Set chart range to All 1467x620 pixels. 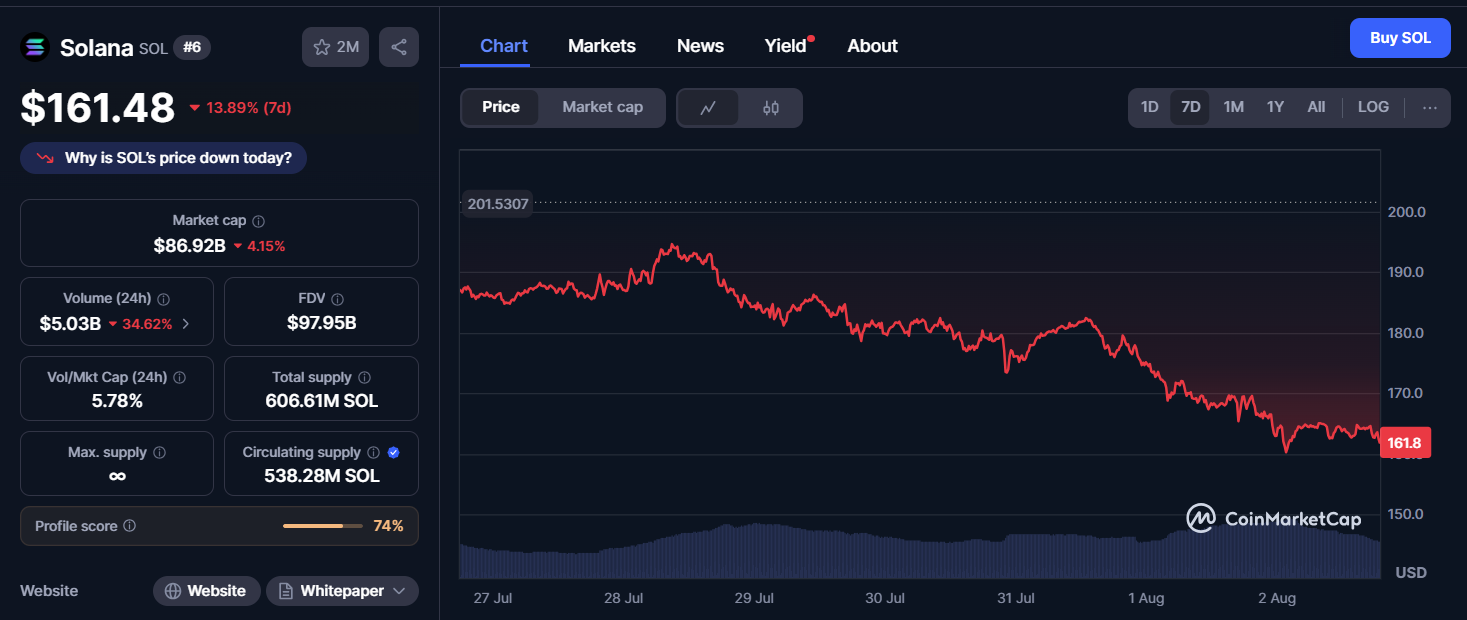pos(1316,107)
